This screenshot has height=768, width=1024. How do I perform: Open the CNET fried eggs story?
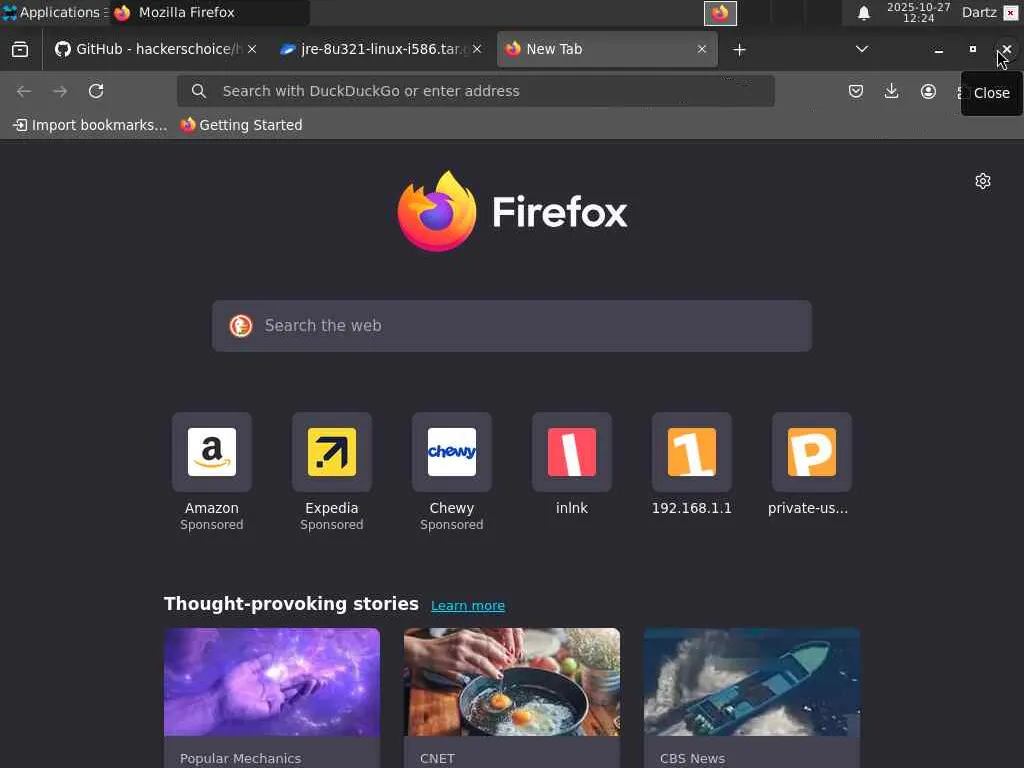tap(512, 682)
